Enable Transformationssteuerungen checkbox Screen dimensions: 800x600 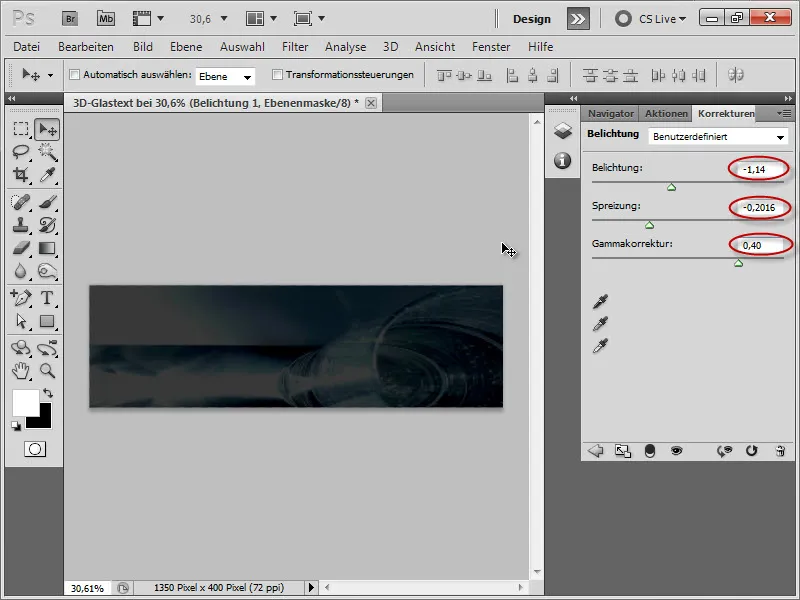tap(277, 74)
